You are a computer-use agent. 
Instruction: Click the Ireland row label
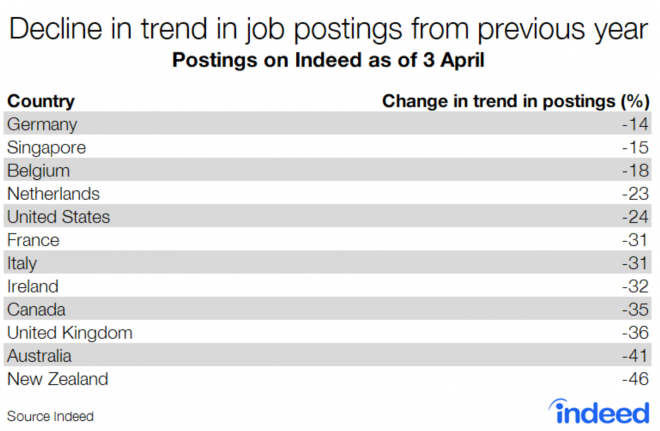pyautogui.click(x=33, y=286)
